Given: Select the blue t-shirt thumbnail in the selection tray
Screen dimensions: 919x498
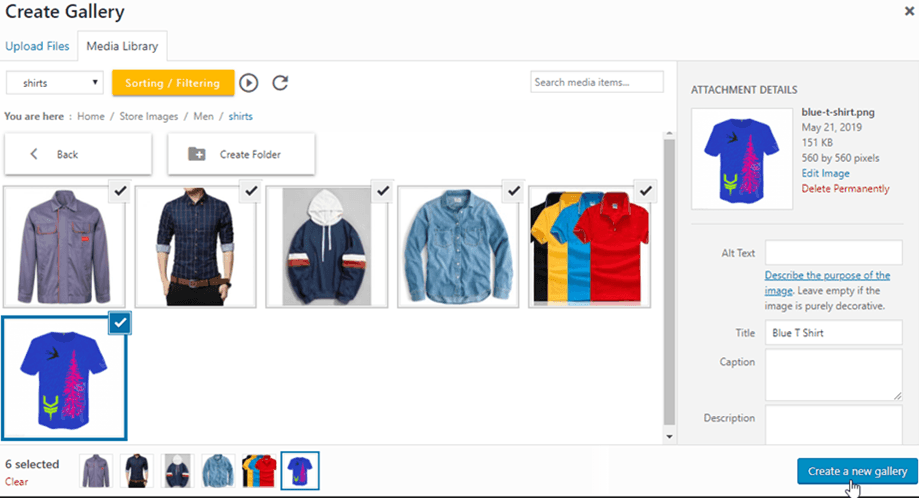Looking at the screenshot, I should pos(300,470).
